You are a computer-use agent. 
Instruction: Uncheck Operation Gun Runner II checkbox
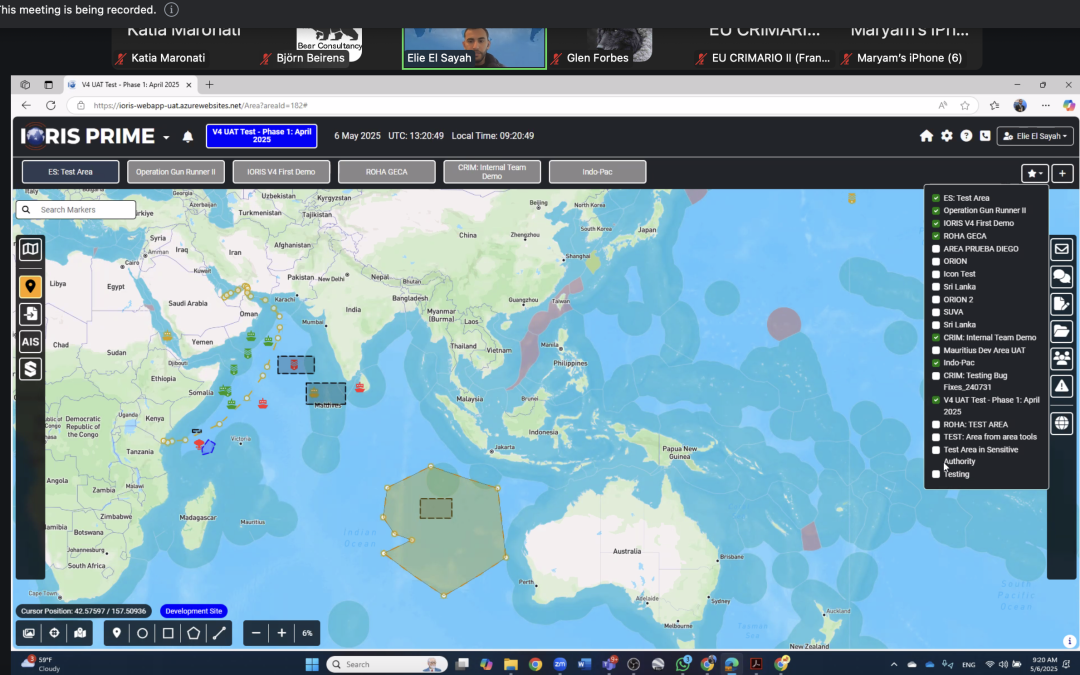point(936,210)
